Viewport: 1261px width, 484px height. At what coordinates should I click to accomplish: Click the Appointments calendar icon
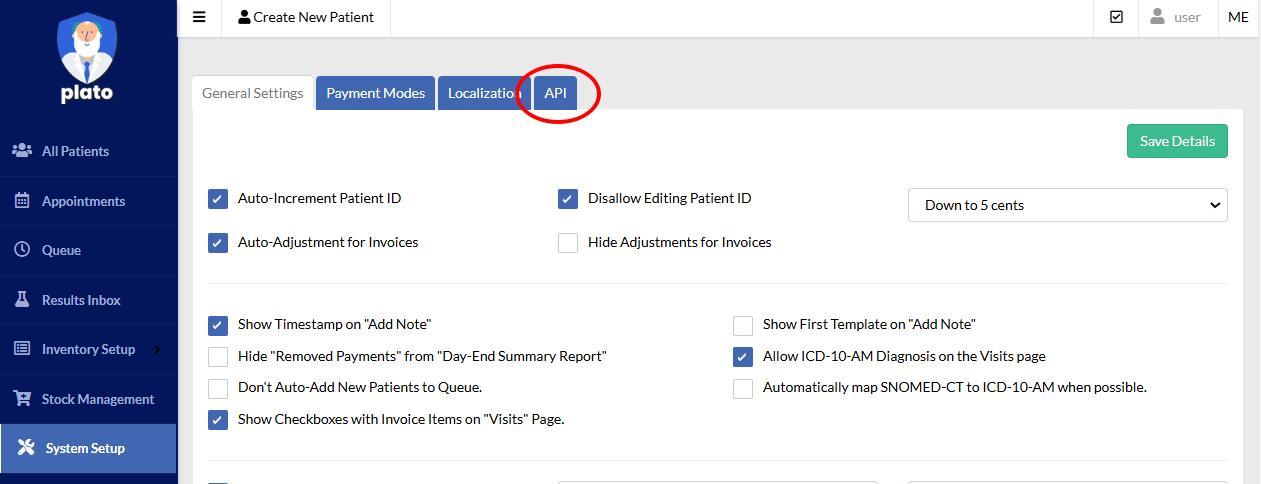(22, 200)
